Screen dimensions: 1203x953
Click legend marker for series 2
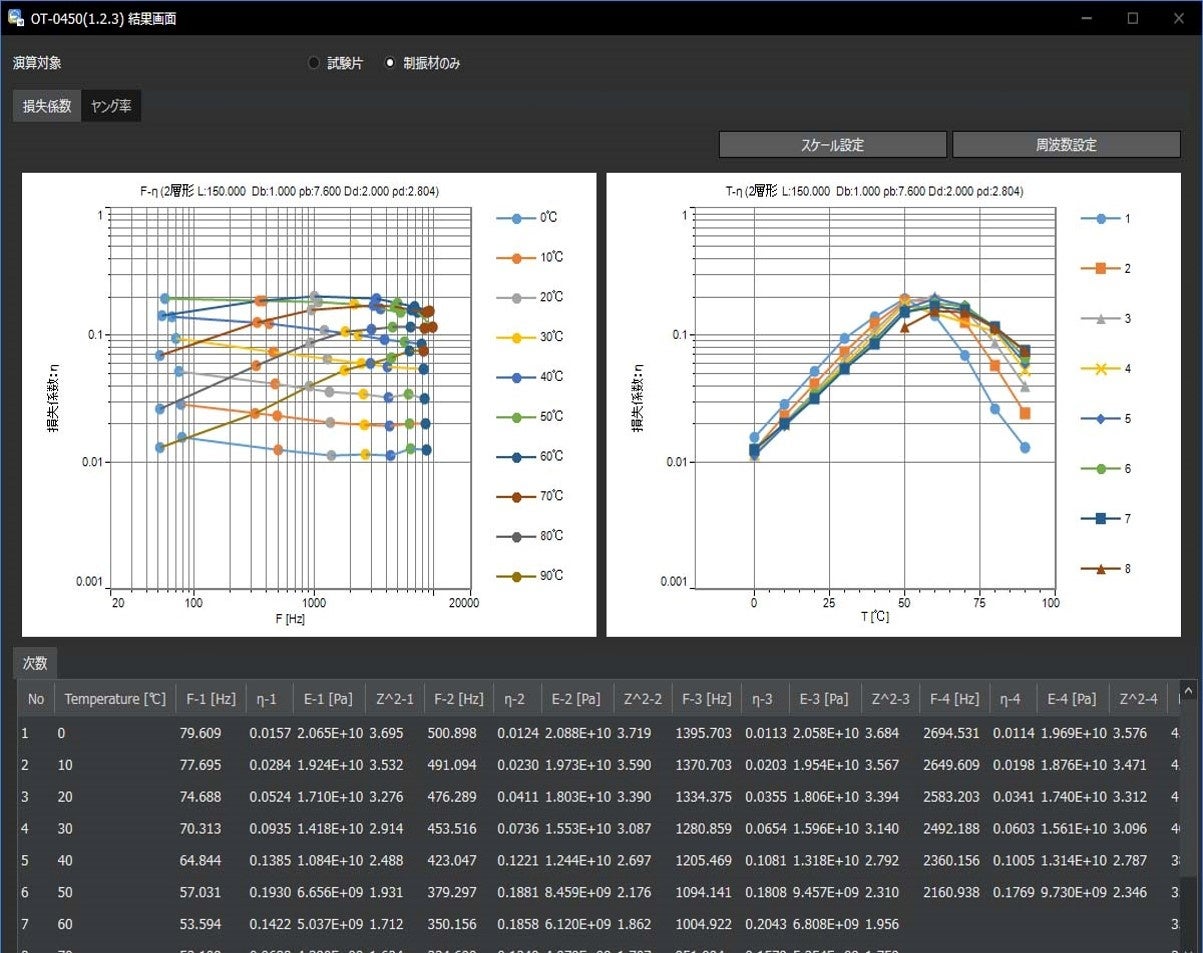tap(1101, 268)
